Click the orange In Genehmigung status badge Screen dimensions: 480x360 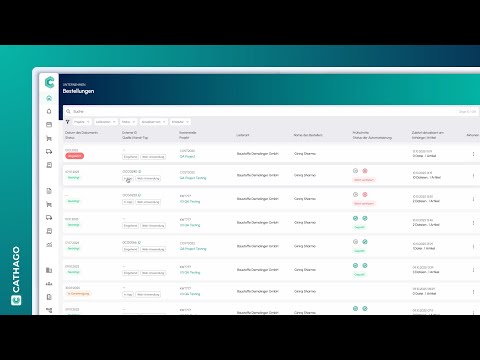[78, 294]
